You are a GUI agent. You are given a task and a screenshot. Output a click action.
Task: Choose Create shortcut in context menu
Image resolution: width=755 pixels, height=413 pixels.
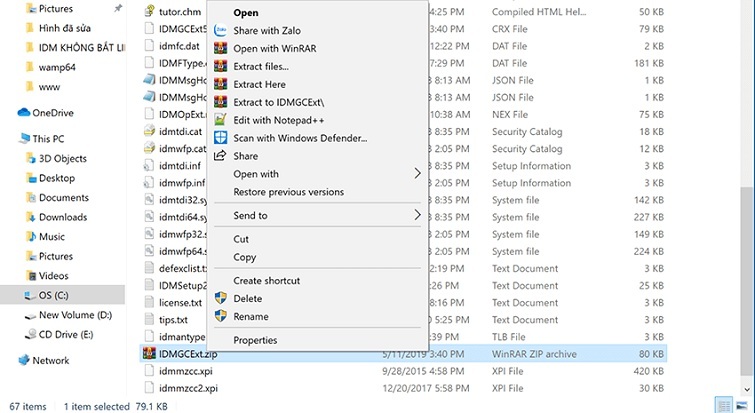click(266, 281)
